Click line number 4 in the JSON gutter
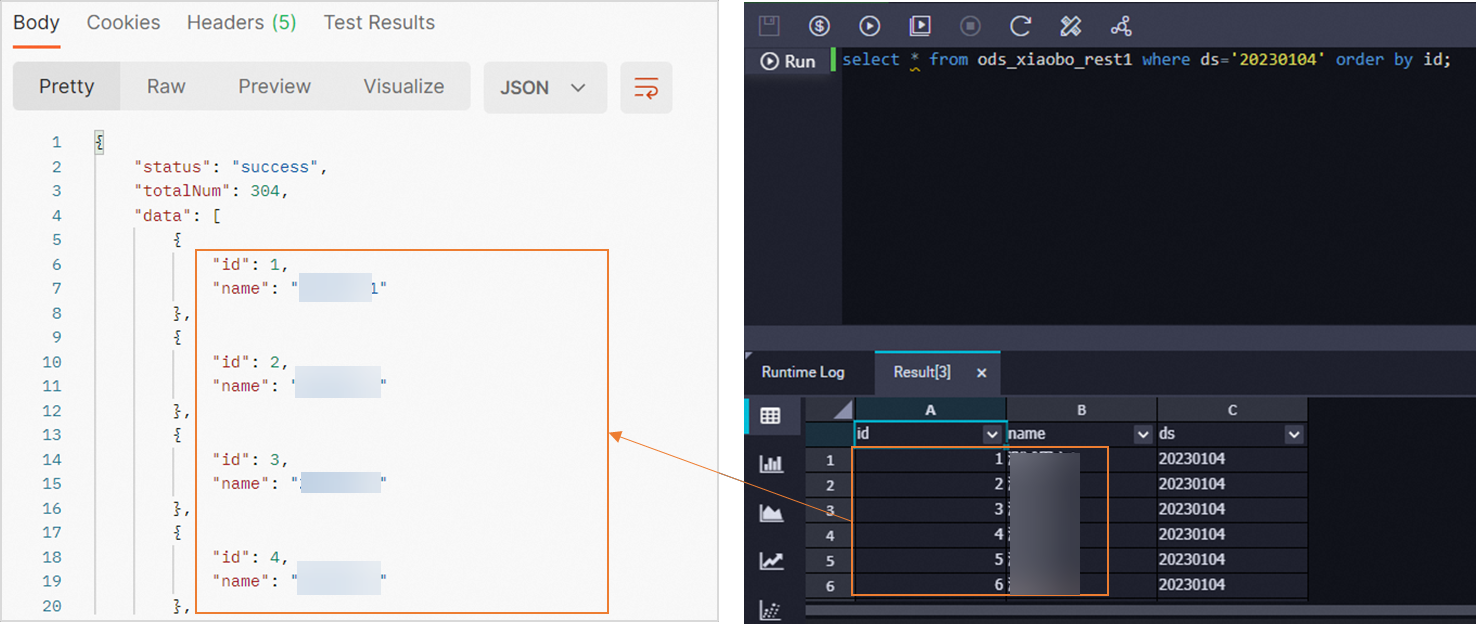Screen dimensions: 1476x624 pos(57,216)
